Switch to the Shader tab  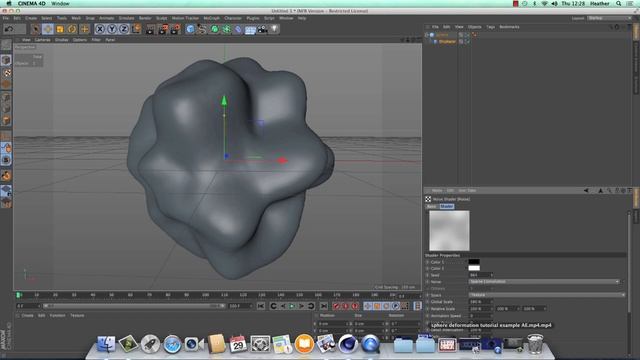447,207
